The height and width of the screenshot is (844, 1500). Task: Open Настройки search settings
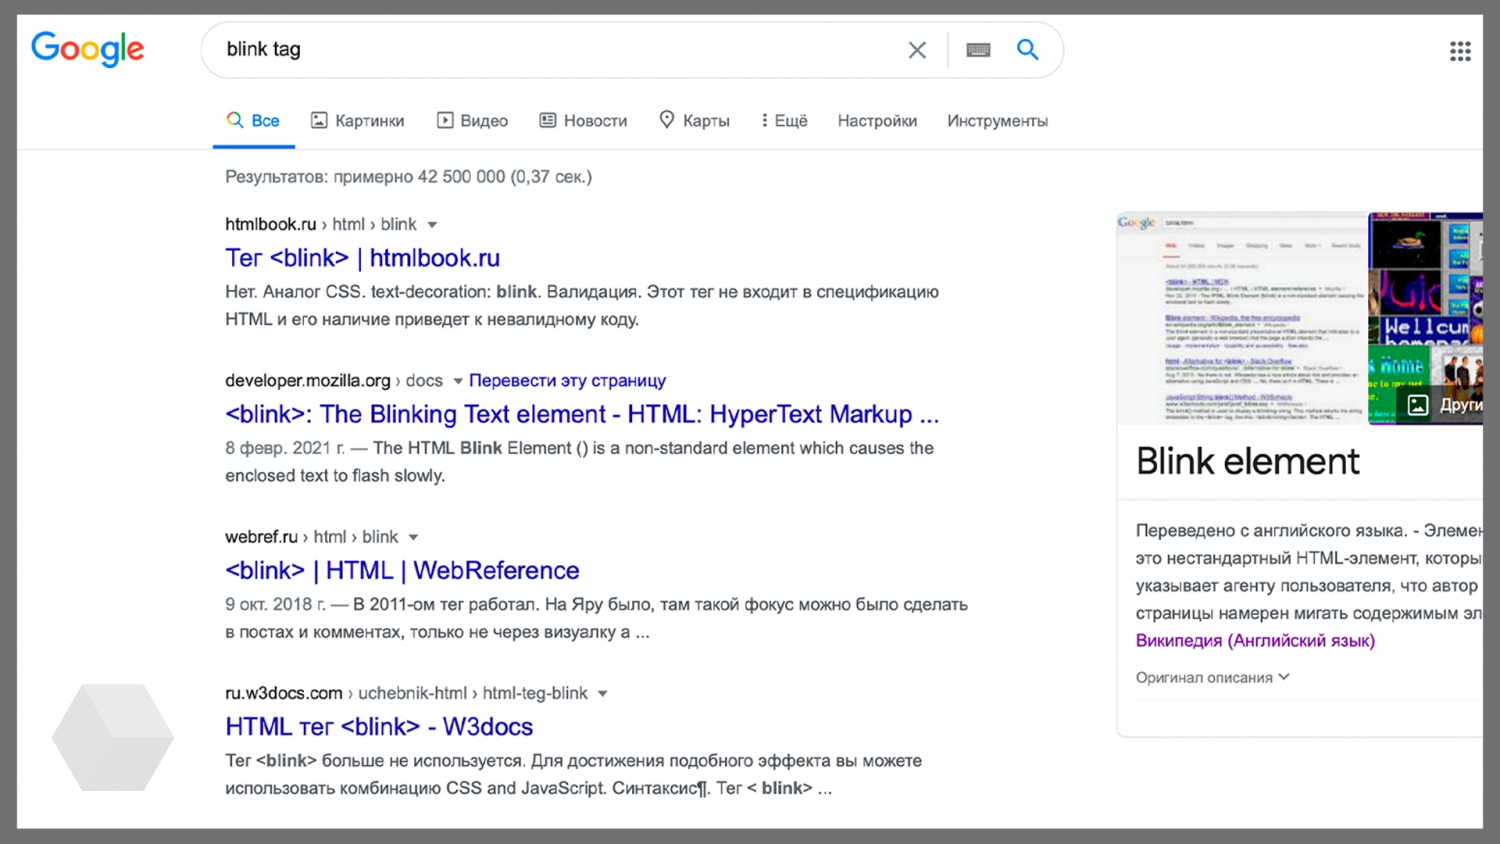click(877, 121)
